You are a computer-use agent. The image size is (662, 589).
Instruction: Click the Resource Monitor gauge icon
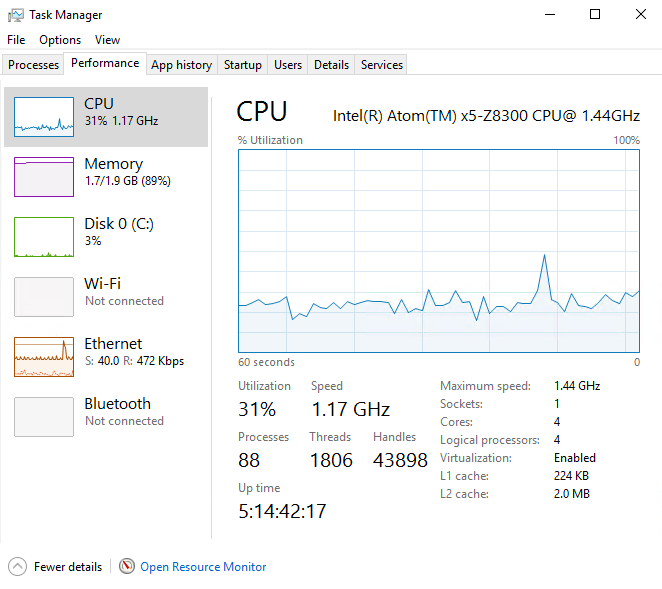[127, 566]
